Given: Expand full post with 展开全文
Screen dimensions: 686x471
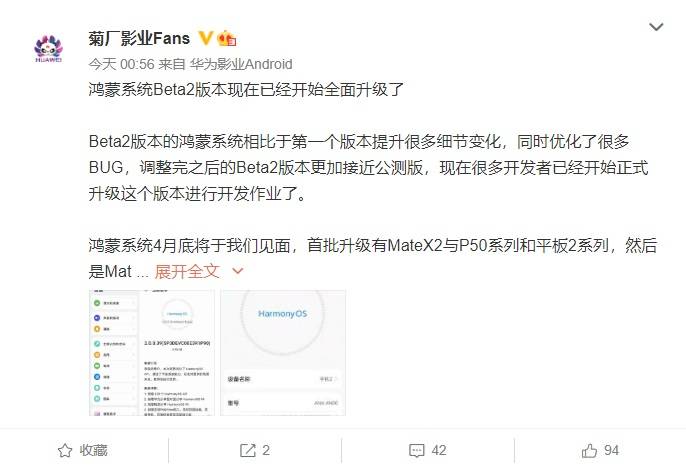Looking at the screenshot, I should (x=187, y=272).
